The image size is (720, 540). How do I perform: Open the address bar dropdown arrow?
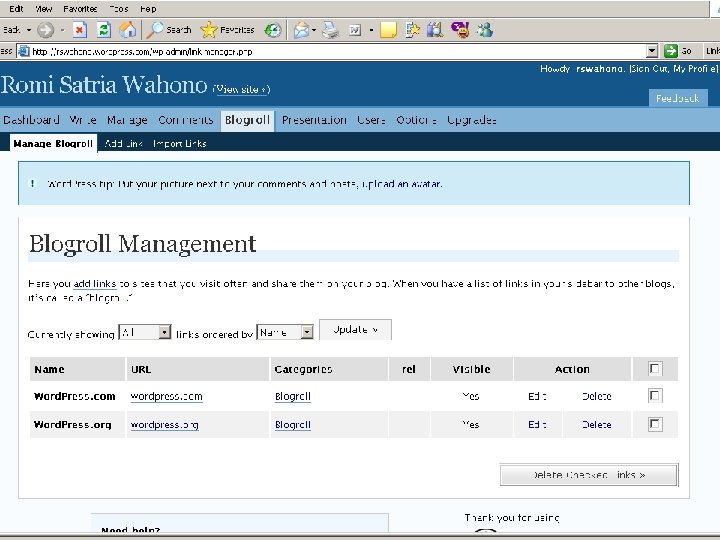coord(652,51)
